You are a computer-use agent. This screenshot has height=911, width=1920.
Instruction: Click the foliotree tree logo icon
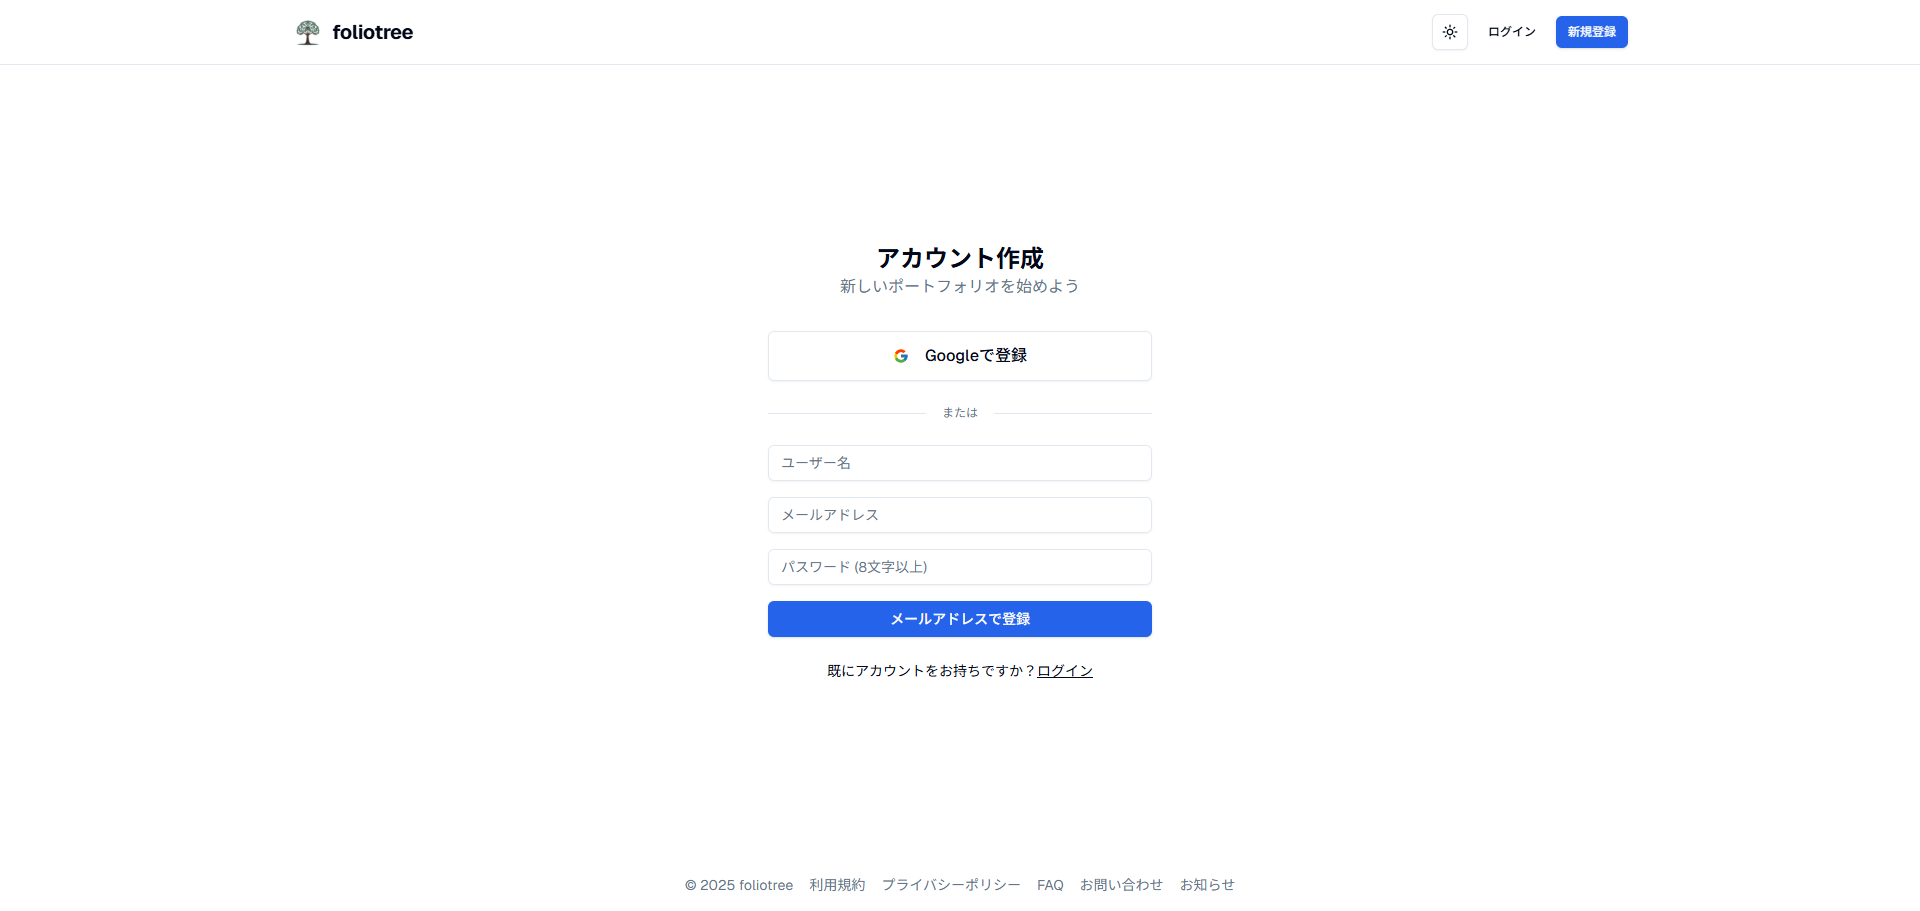[x=308, y=32]
